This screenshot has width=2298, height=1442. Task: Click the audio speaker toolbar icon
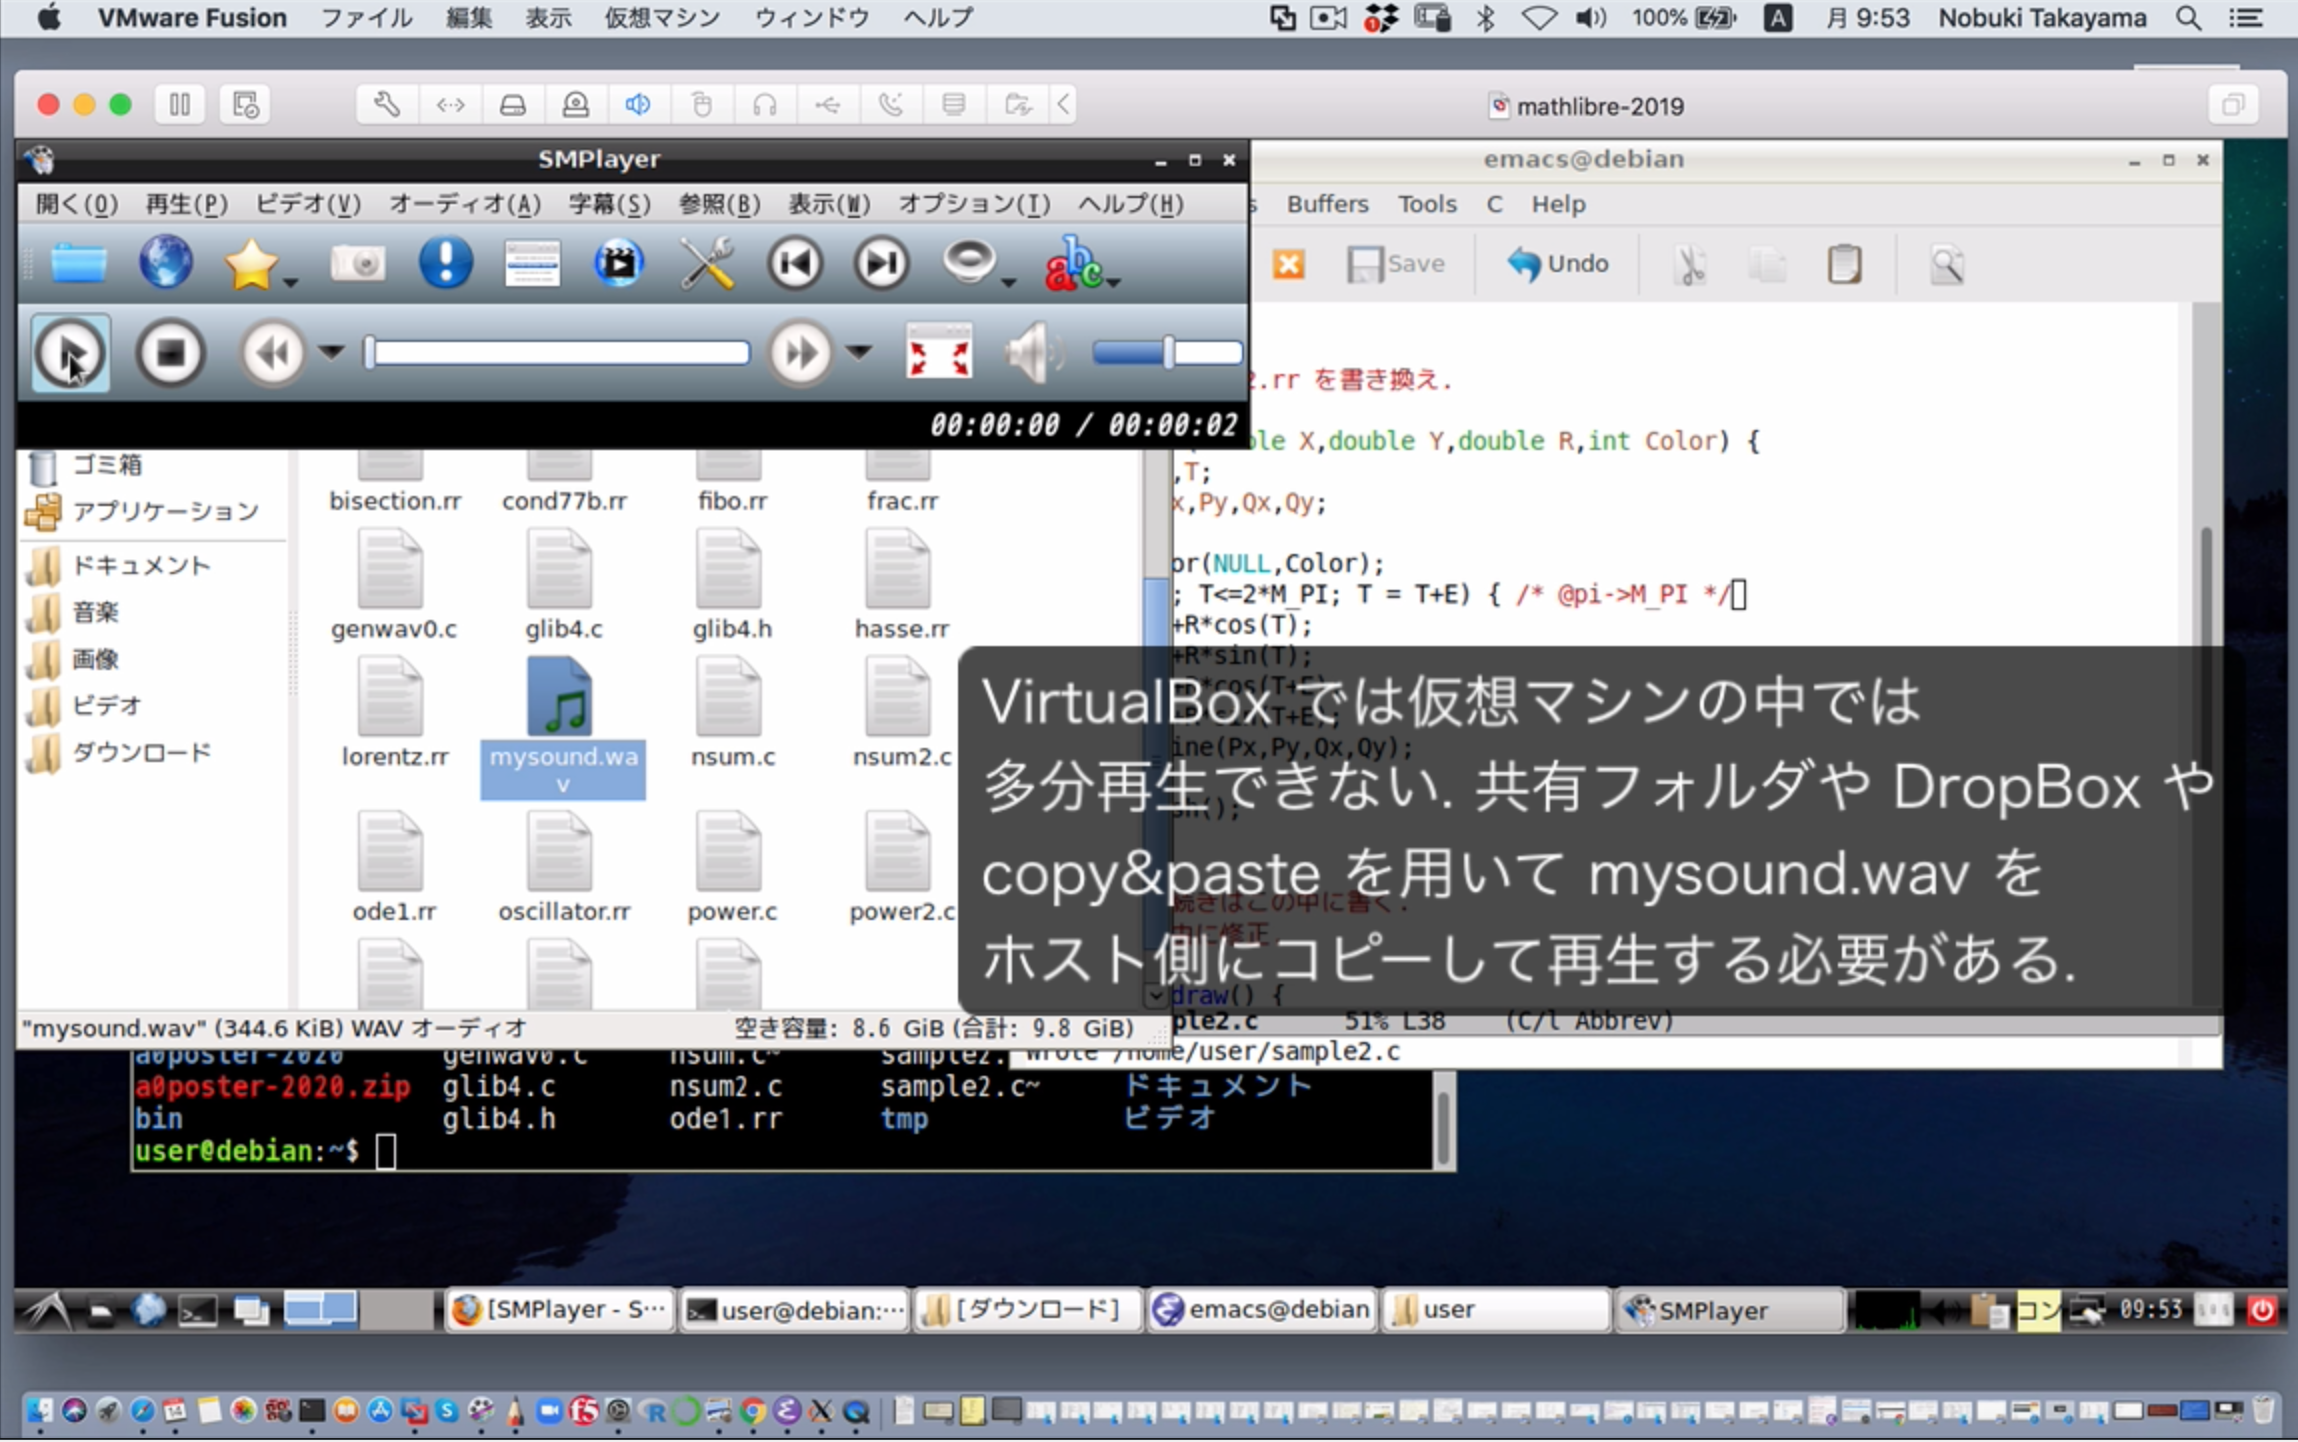[x=968, y=262]
